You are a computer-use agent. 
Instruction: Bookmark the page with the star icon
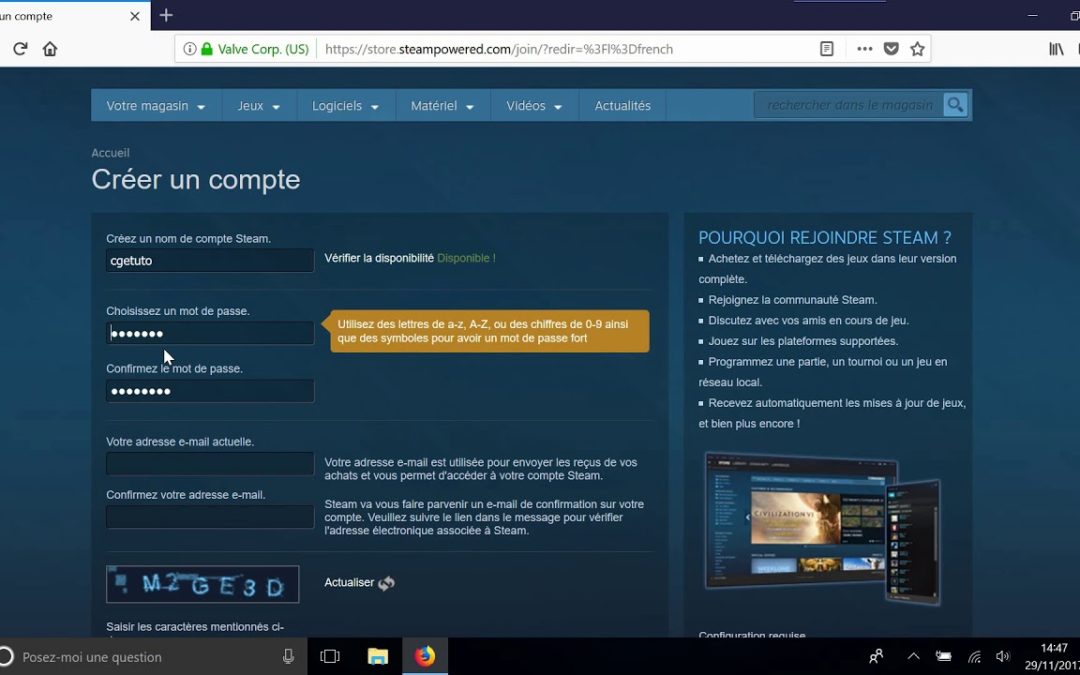pyautogui.click(x=917, y=48)
